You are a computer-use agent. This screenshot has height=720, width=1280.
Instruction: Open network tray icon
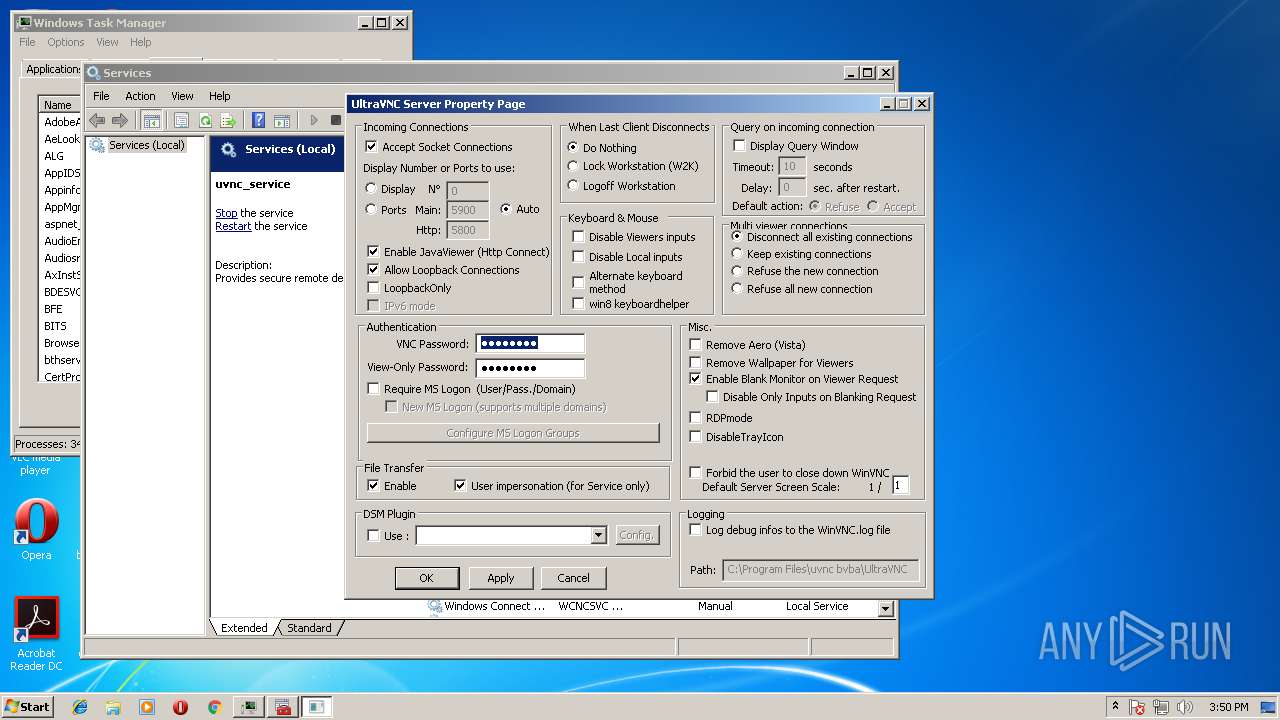pos(1162,707)
